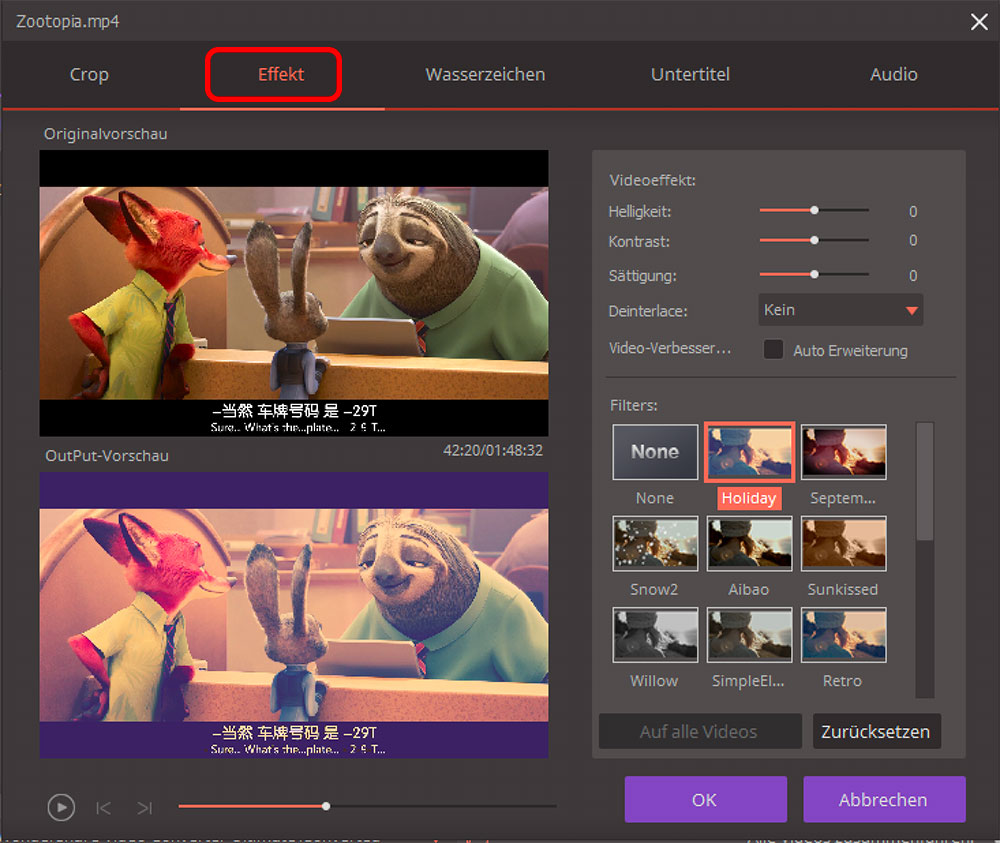Apply the September filter thumbnail

coord(843,452)
